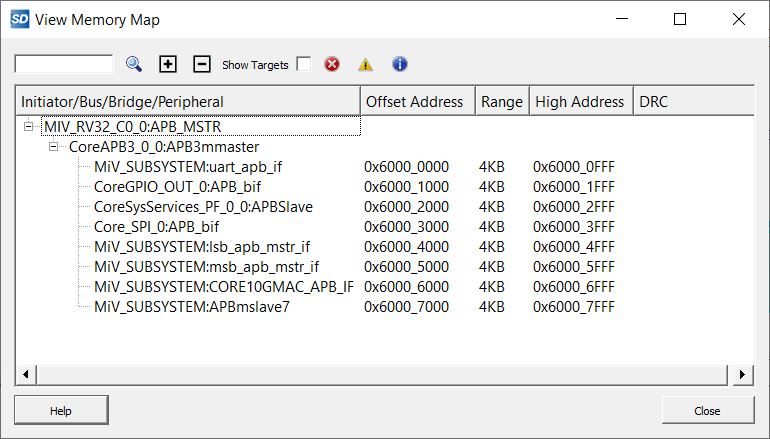Expand all rows with plus icon

click(x=168, y=64)
